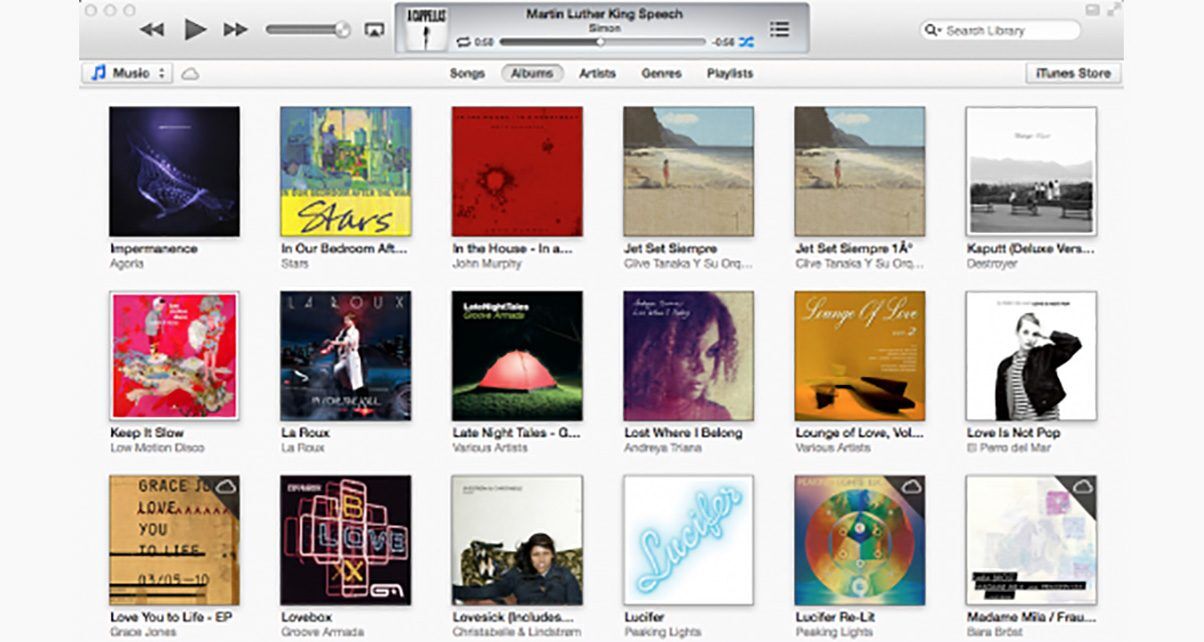Start playback with the Play button

195,29
